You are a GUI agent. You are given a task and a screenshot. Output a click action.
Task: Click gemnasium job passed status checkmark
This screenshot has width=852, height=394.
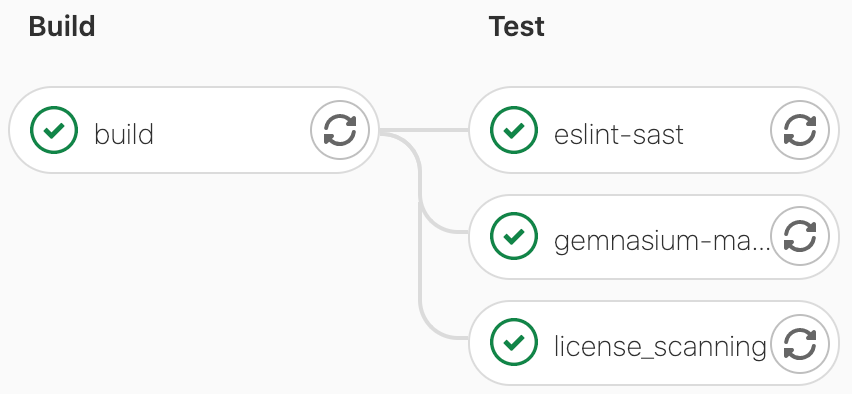pyautogui.click(x=514, y=236)
